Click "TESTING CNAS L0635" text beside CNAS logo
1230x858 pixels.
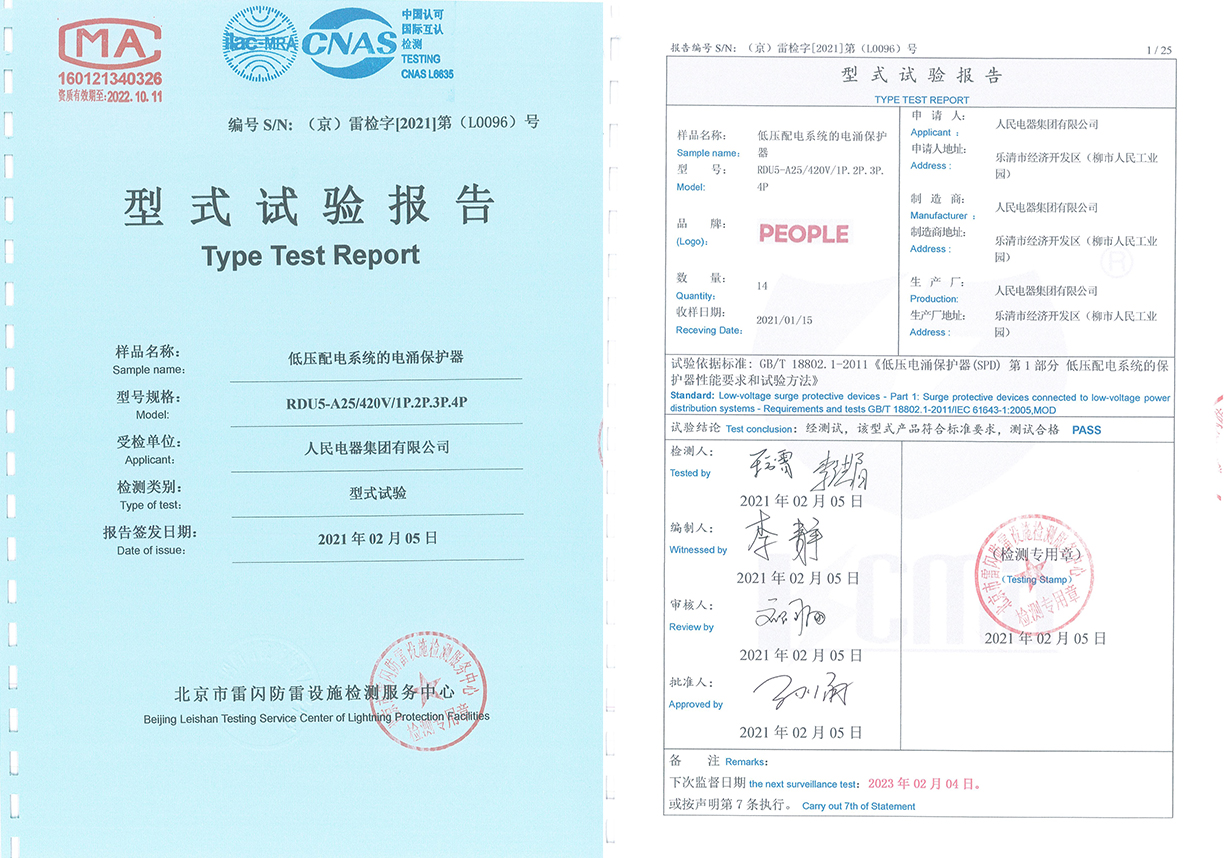point(427,66)
